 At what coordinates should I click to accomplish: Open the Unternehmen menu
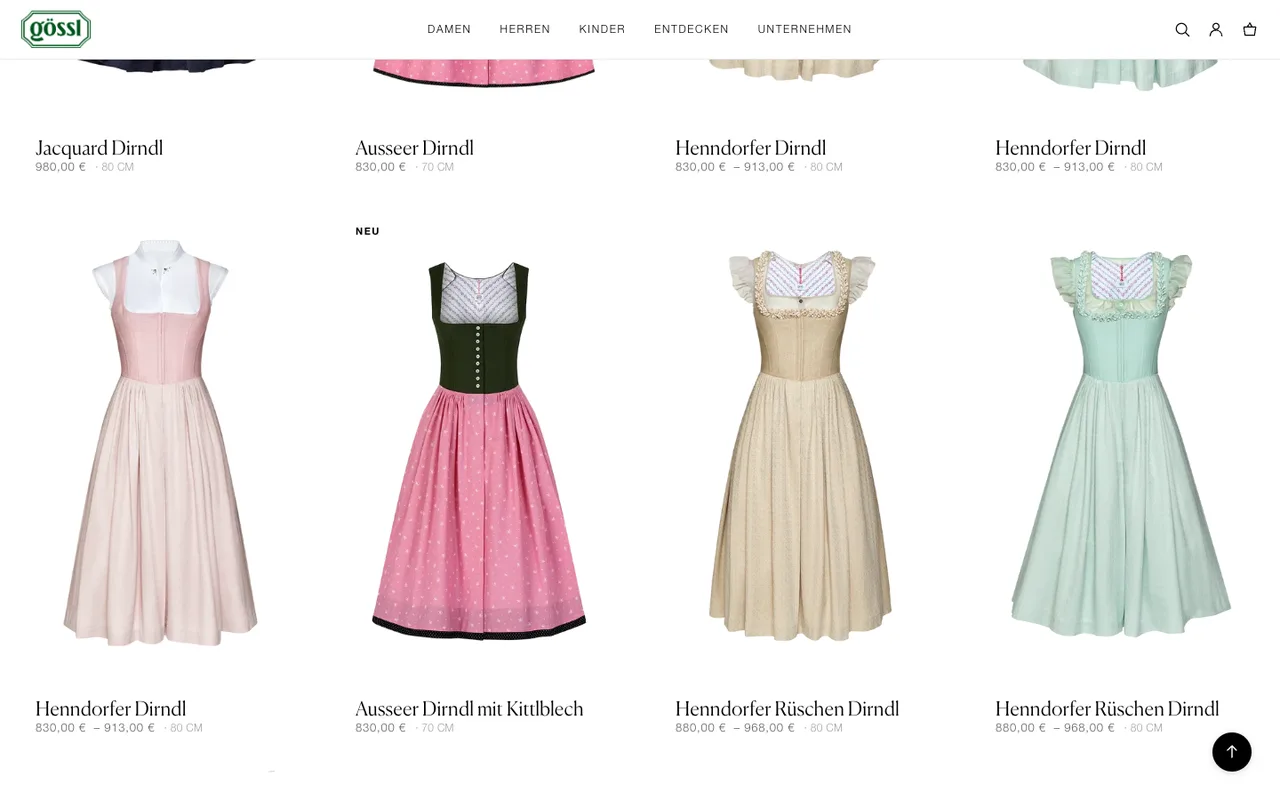click(x=805, y=29)
